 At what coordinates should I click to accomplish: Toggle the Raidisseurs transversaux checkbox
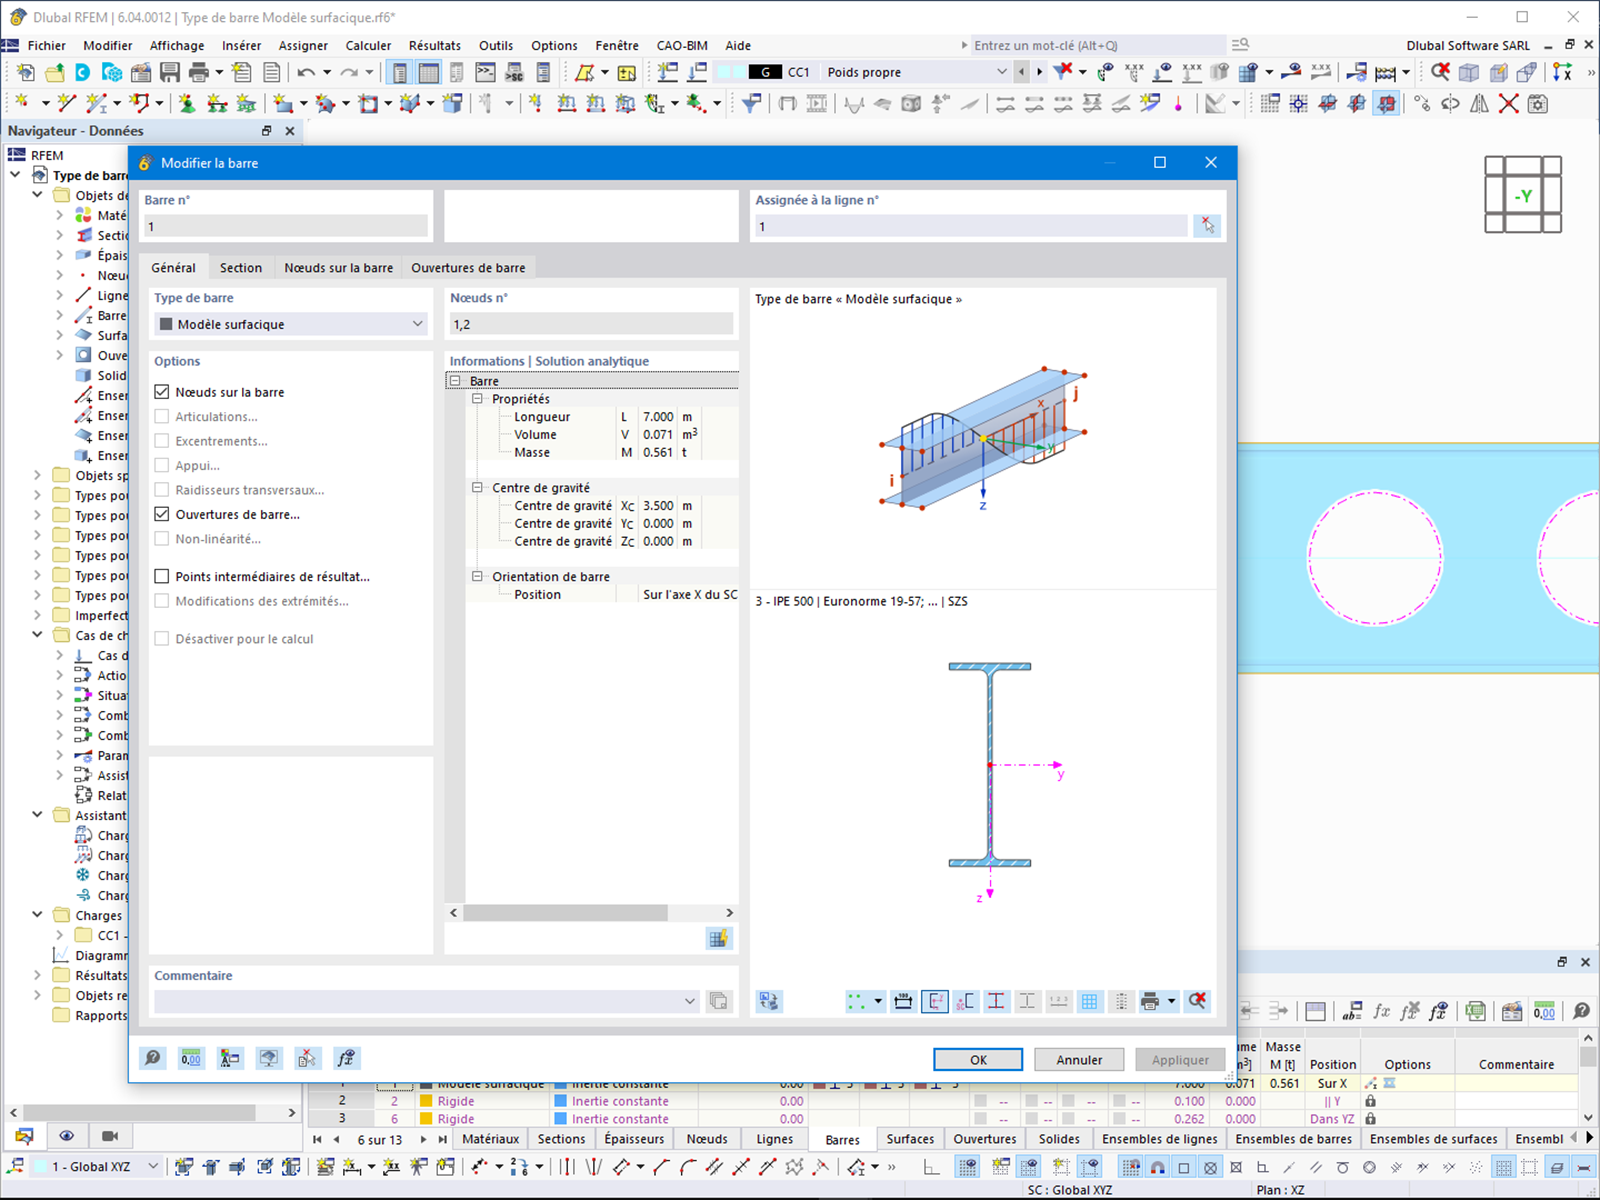click(162, 490)
